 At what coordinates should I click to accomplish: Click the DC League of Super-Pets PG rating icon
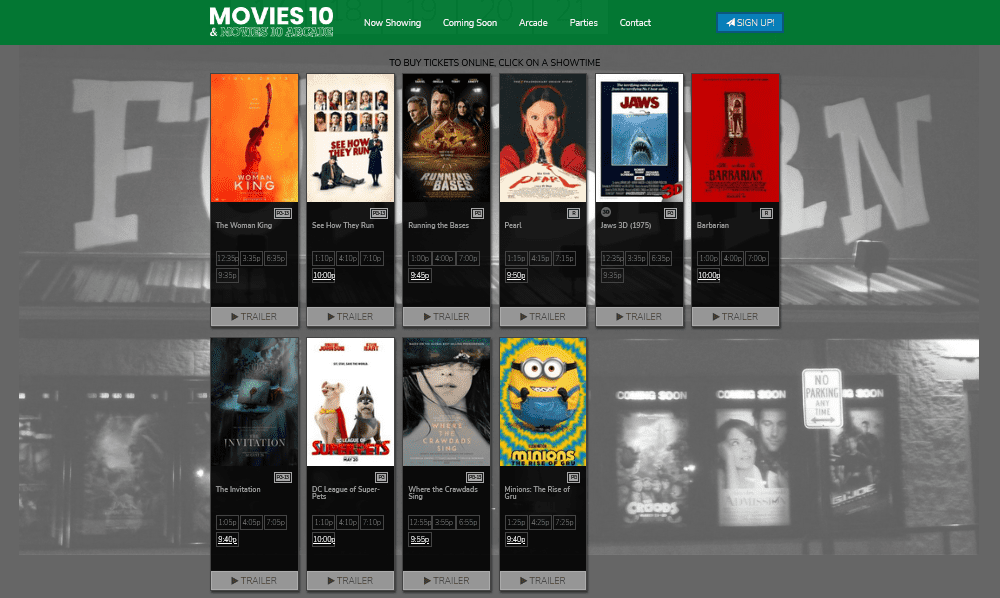tap(381, 478)
